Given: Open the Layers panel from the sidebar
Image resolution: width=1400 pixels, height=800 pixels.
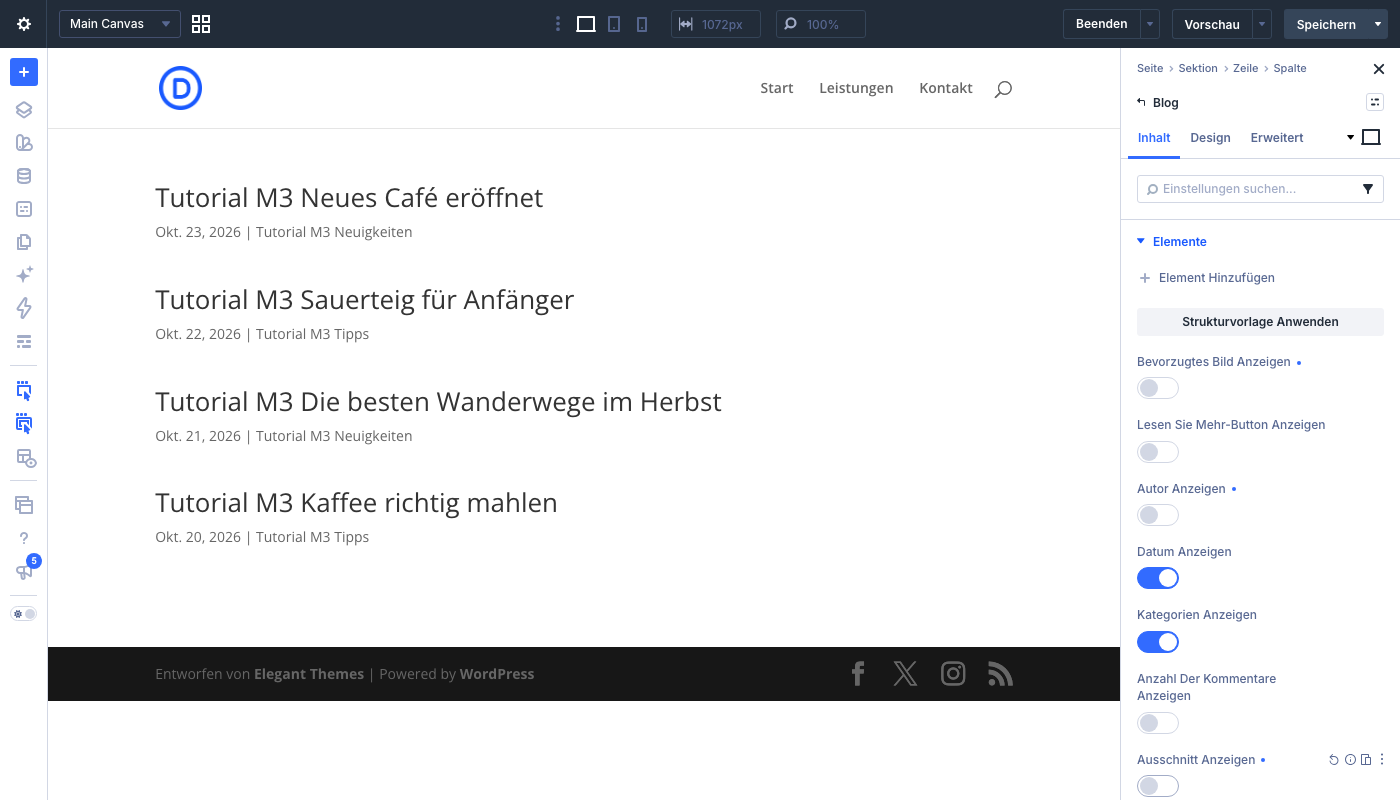Looking at the screenshot, I should tap(24, 110).
